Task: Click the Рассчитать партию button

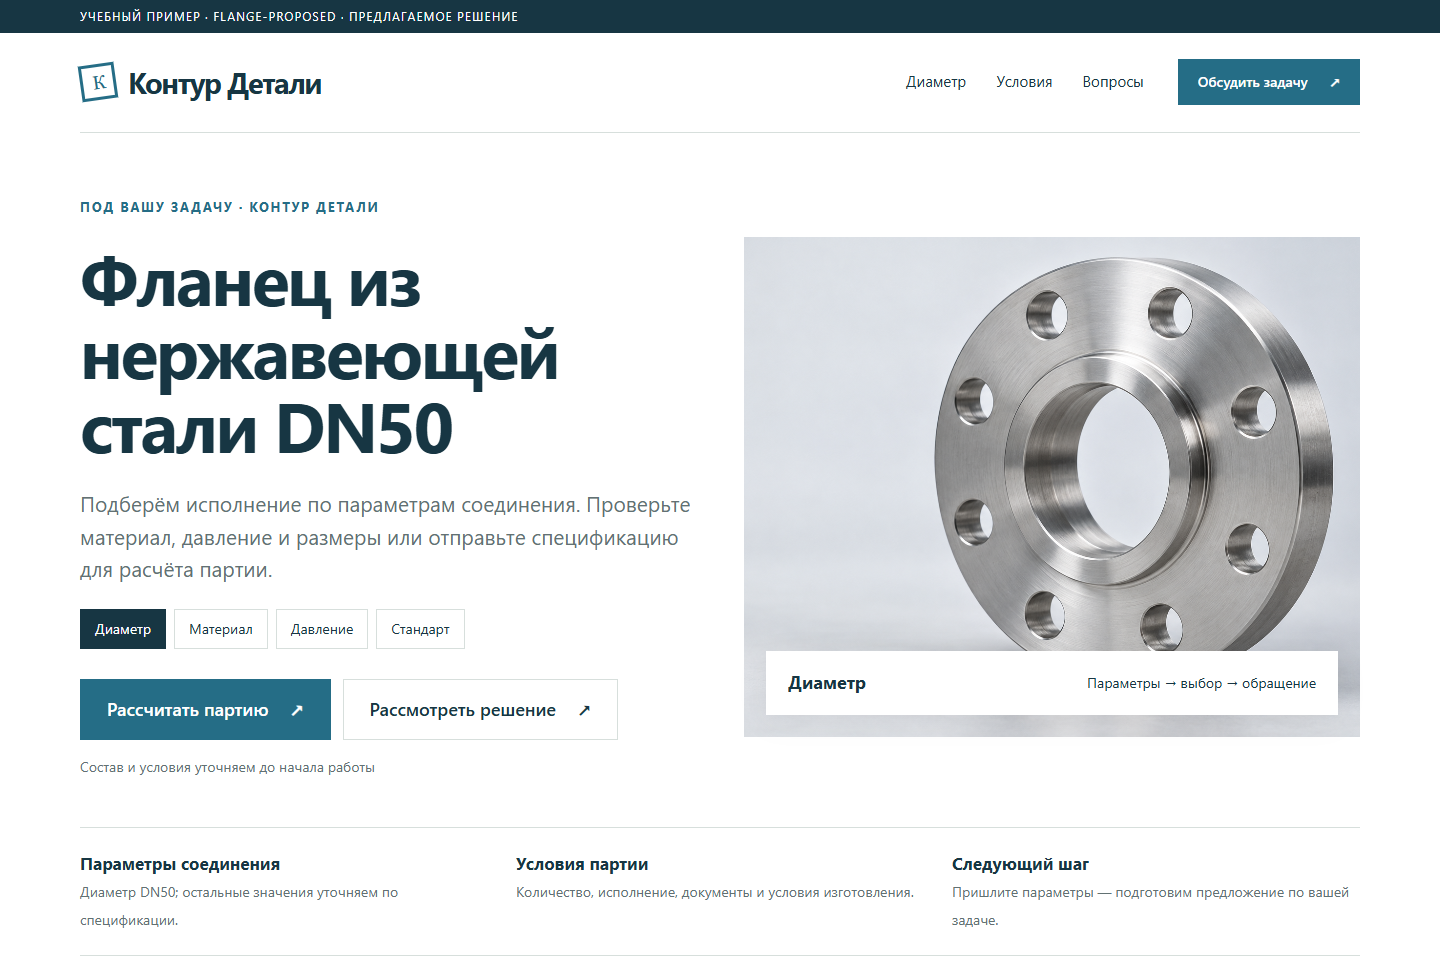Action: 205,710
